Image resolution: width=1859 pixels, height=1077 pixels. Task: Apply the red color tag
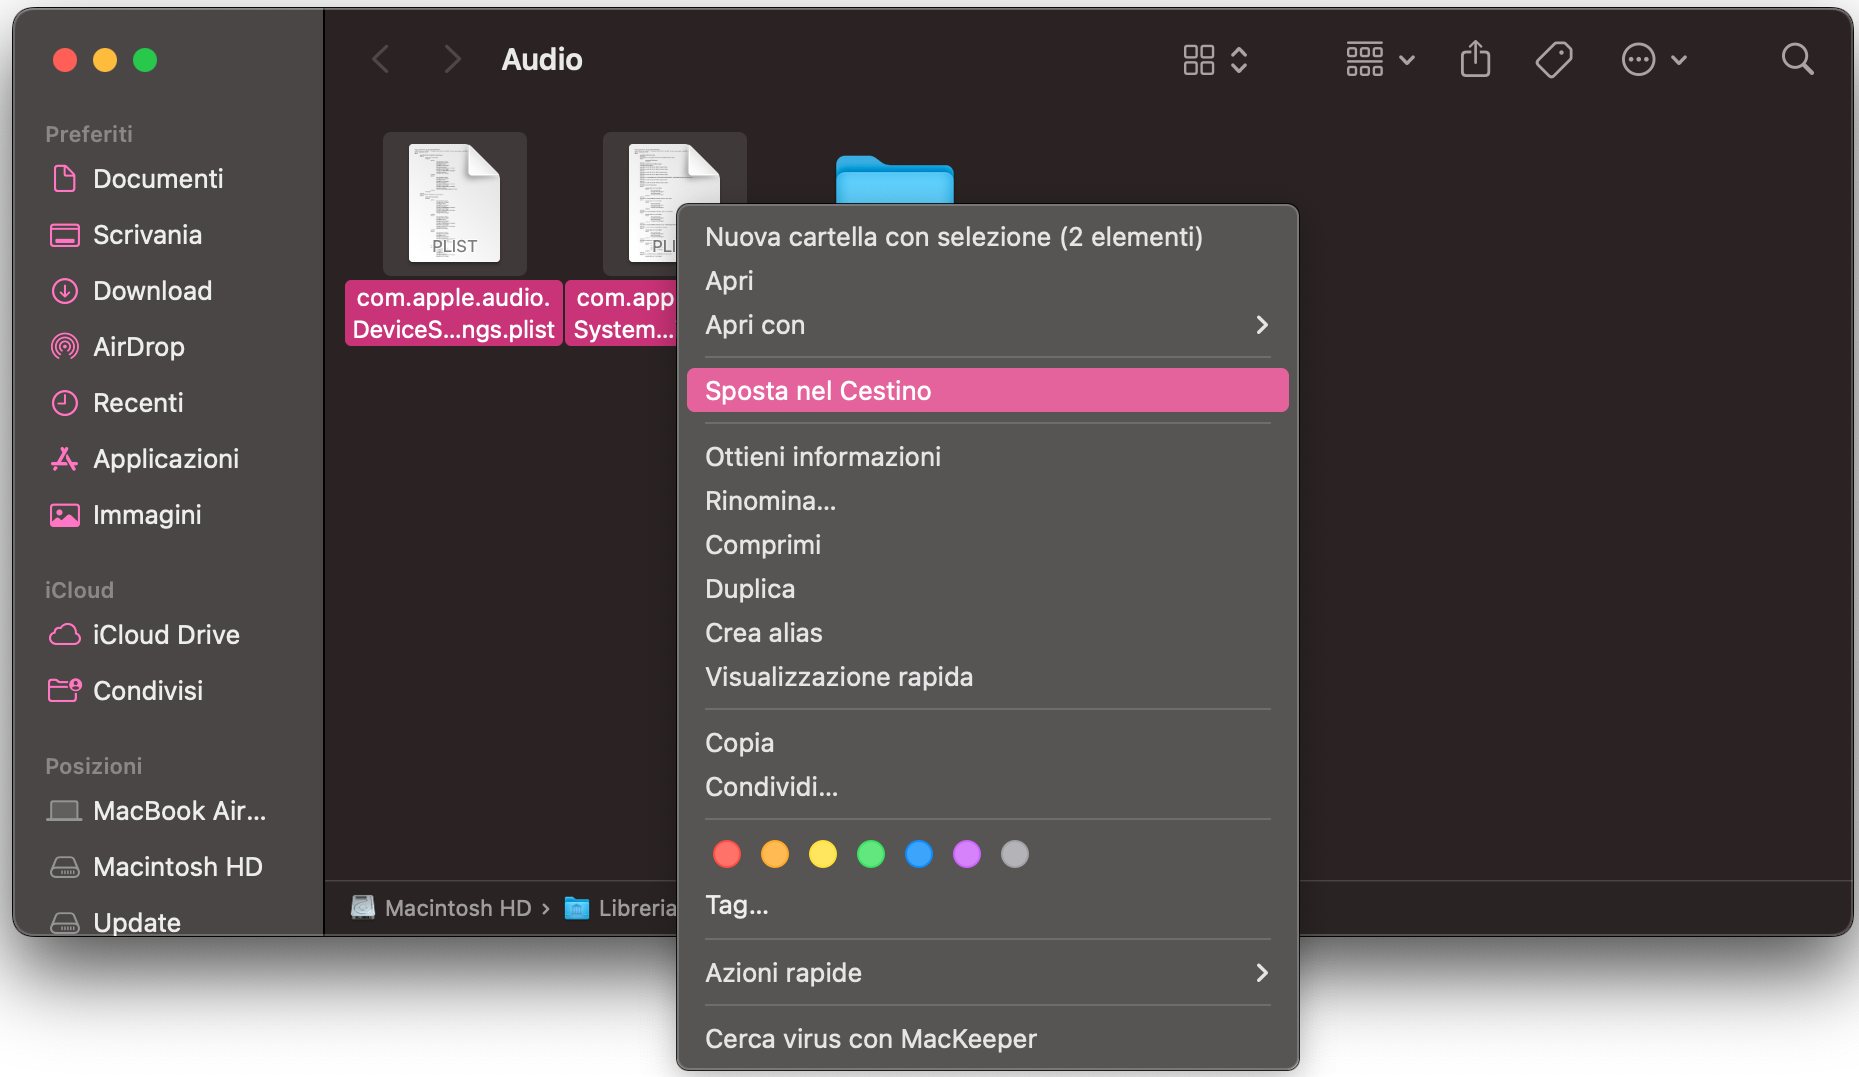click(727, 854)
